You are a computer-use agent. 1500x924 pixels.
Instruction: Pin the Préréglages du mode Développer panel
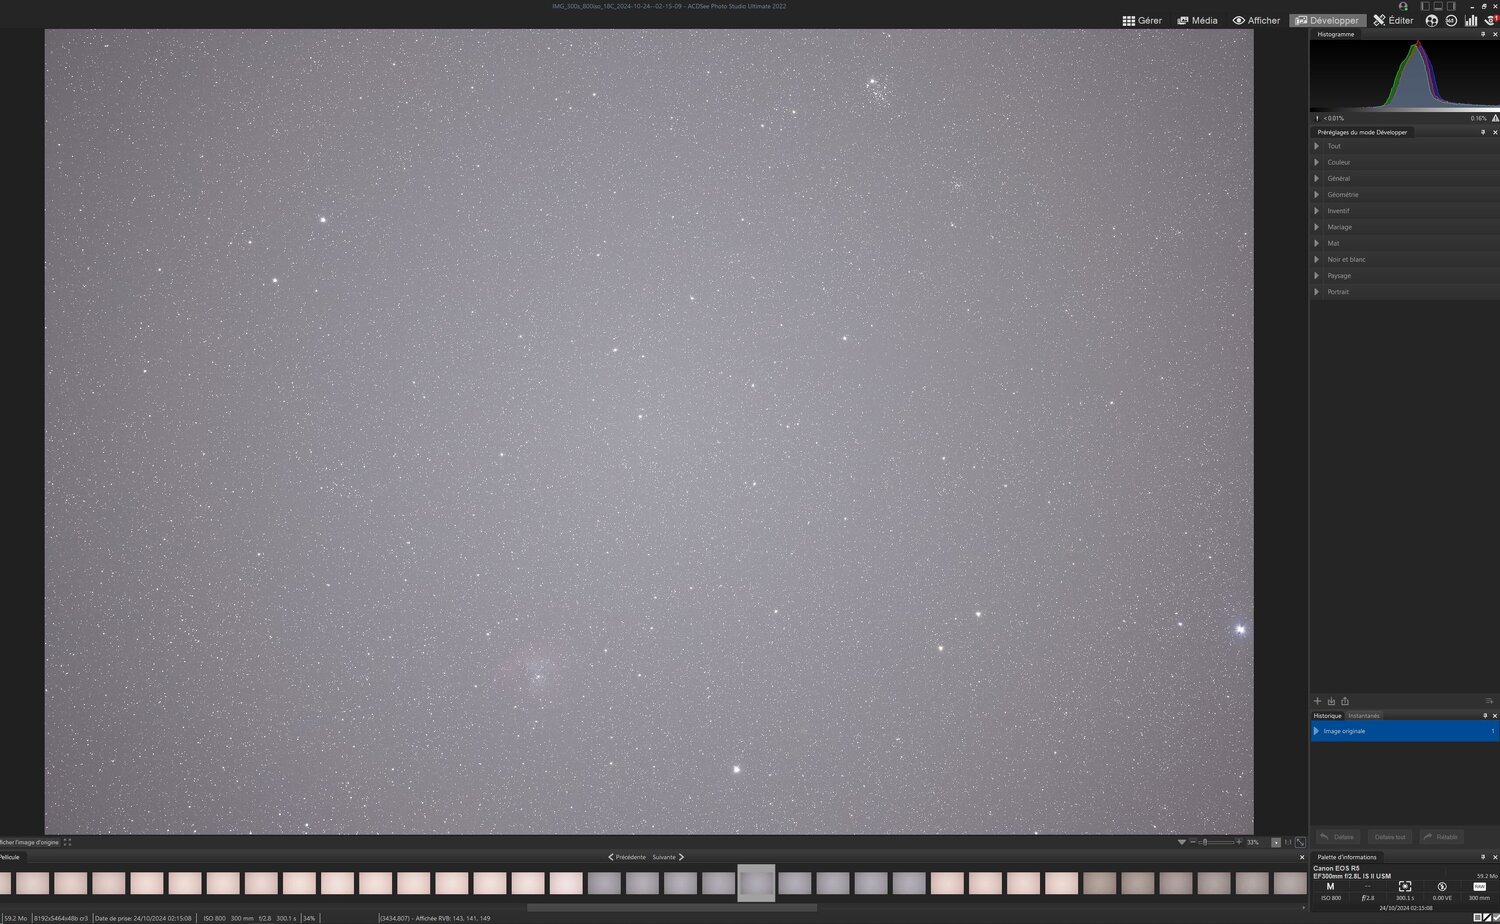pyautogui.click(x=1483, y=132)
